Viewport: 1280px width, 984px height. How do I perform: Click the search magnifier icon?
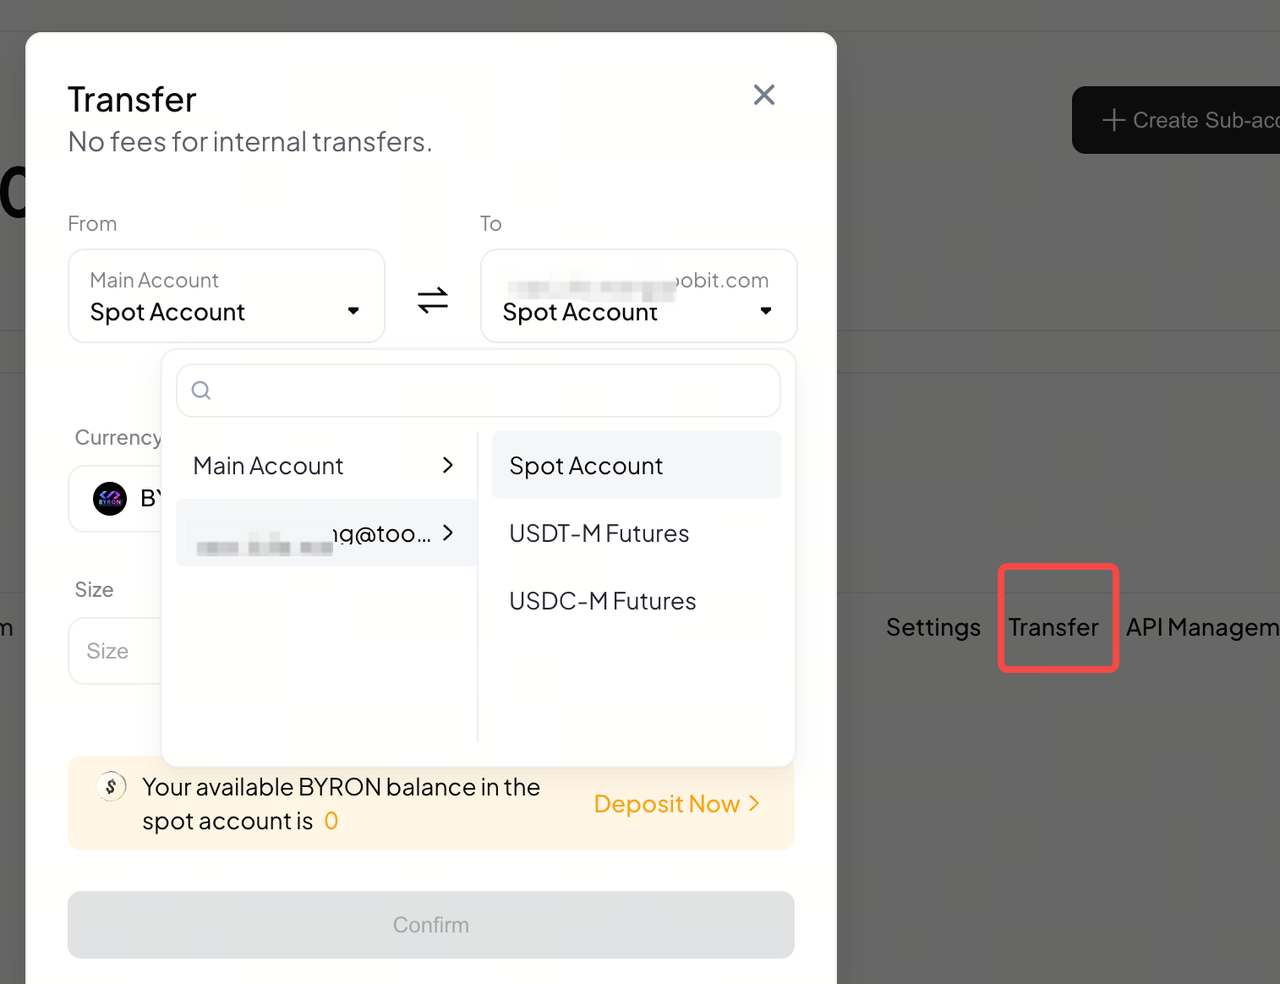coord(201,390)
